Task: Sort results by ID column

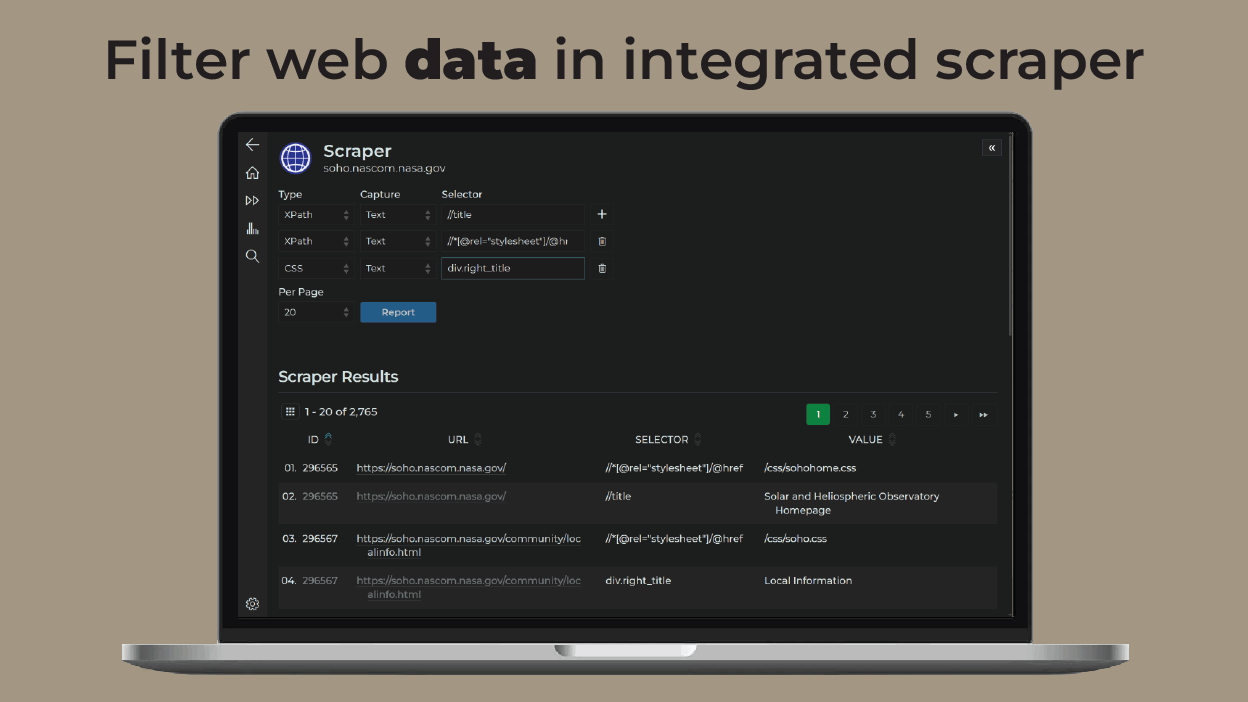Action: click(320, 439)
